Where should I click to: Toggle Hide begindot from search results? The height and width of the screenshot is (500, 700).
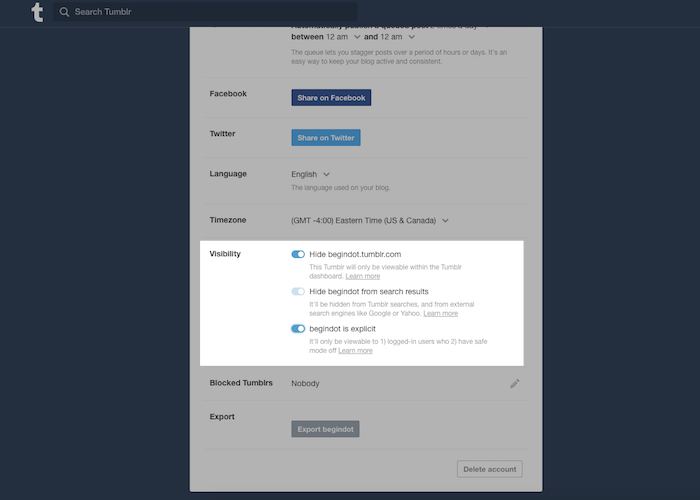(x=298, y=292)
